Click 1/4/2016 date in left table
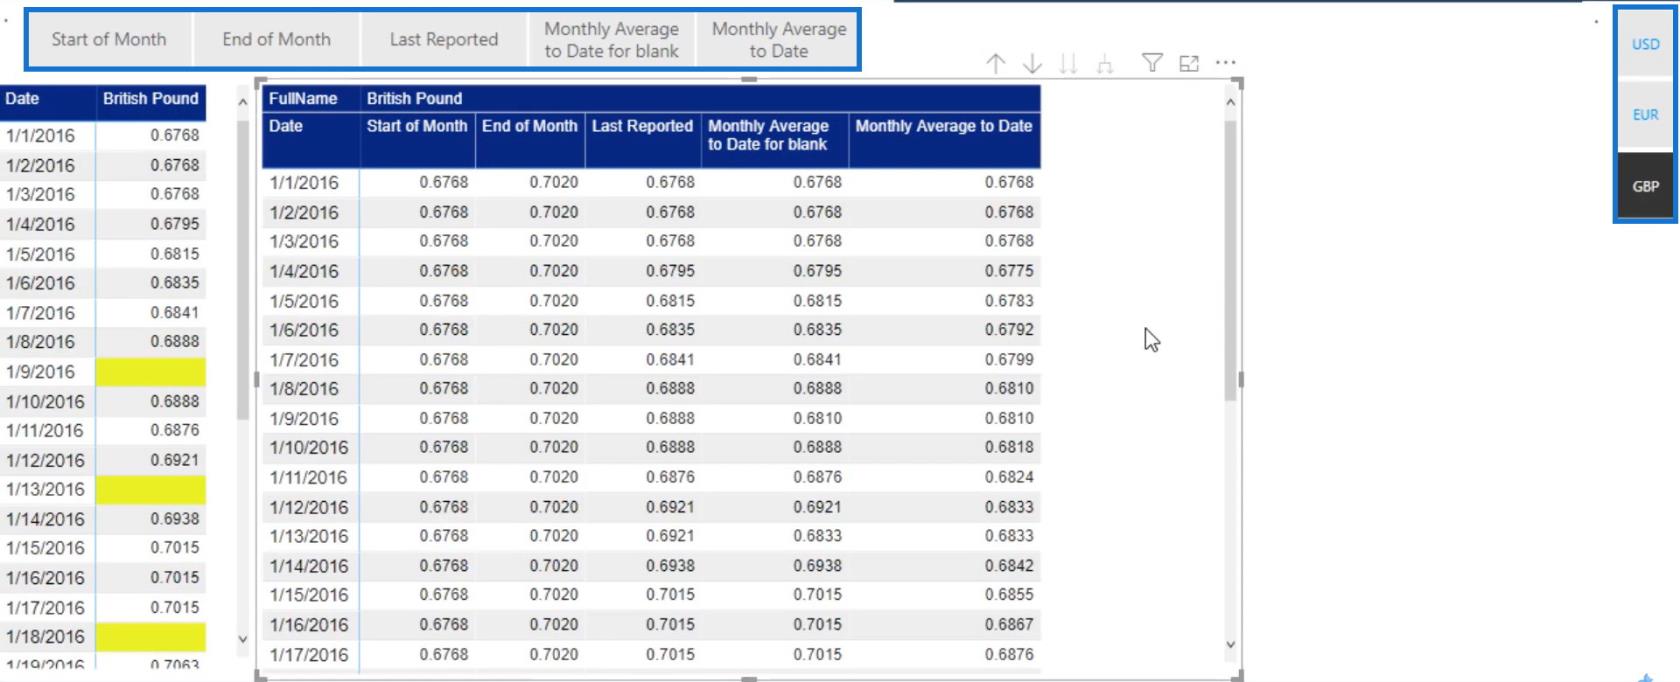Image resolution: width=1680 pixels, height=682 pixels. point(40,224)
